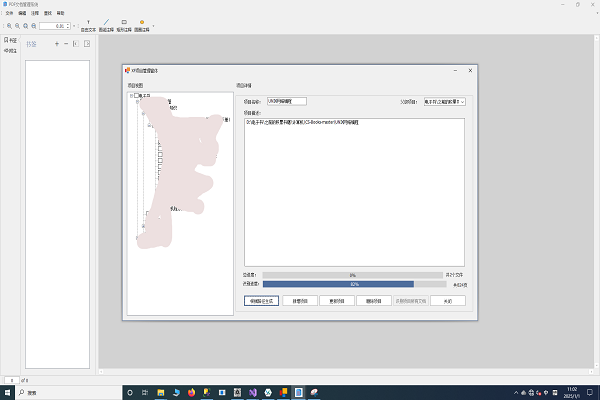Image resolution: width=600 pixels, height=400 pixels.
Task: Select the orange circle annotation tool
Action: (x=142, y=26)
